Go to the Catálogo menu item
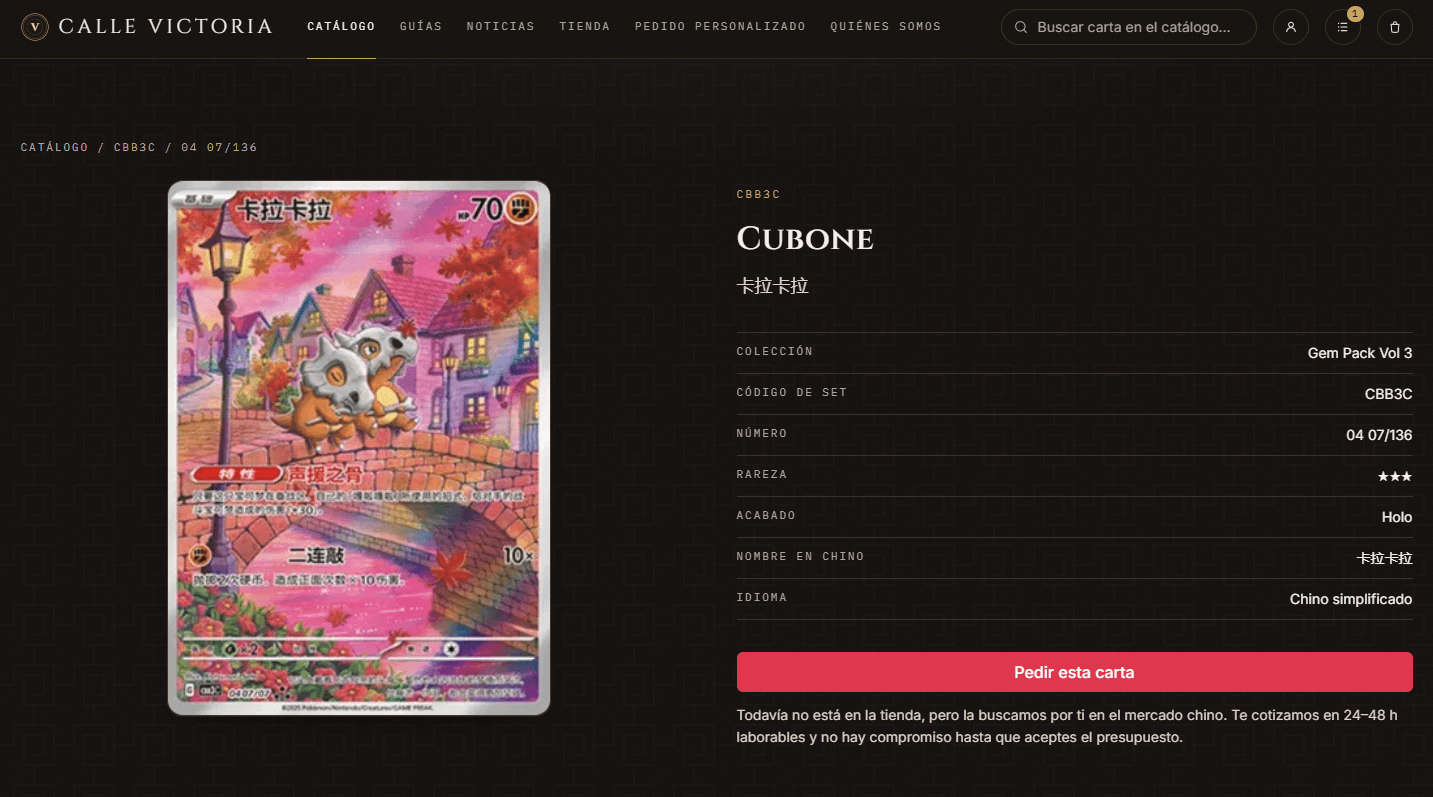This screenshot has width=1433, height=797. pyautogui.click(x=341, y=27)
